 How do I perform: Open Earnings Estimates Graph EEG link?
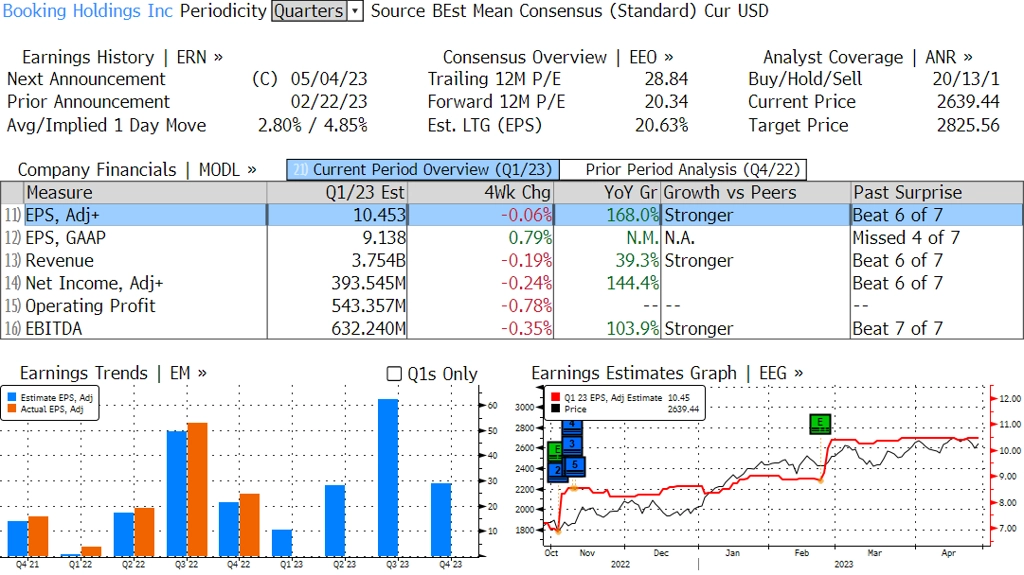pyautogui.click(x=667, y=373)
